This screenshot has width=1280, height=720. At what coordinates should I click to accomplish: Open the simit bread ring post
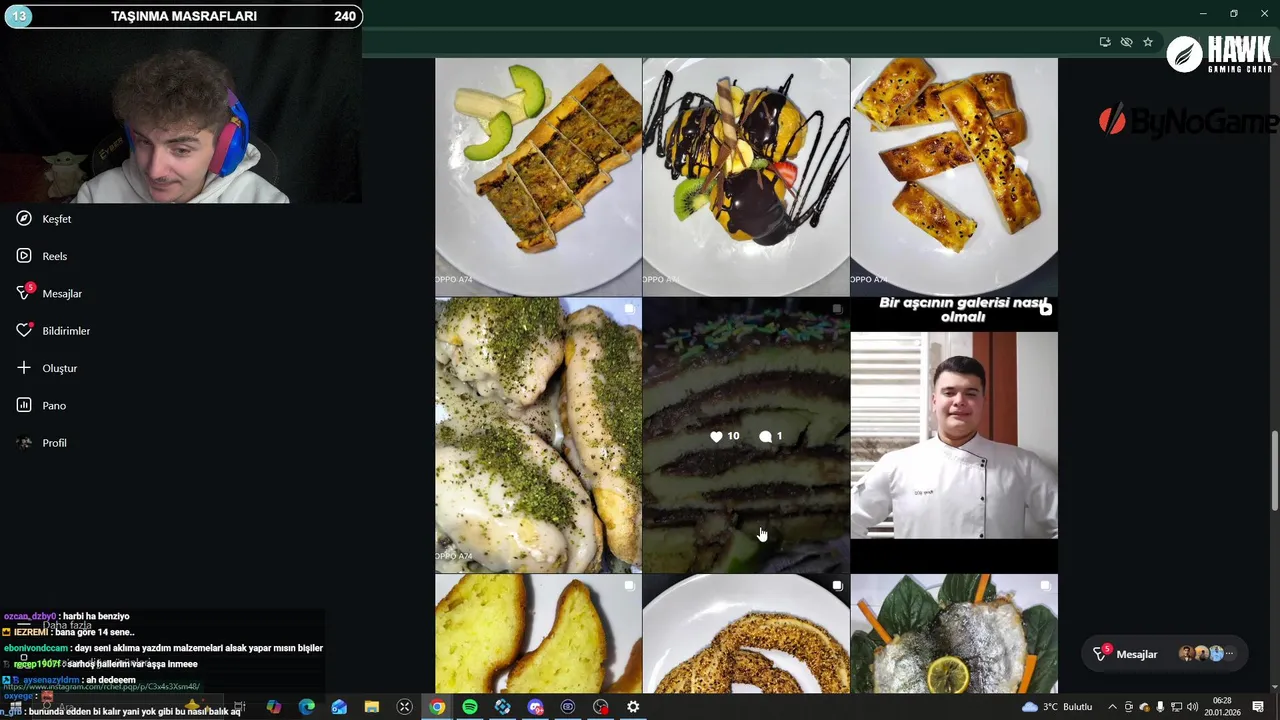[746, 634]
